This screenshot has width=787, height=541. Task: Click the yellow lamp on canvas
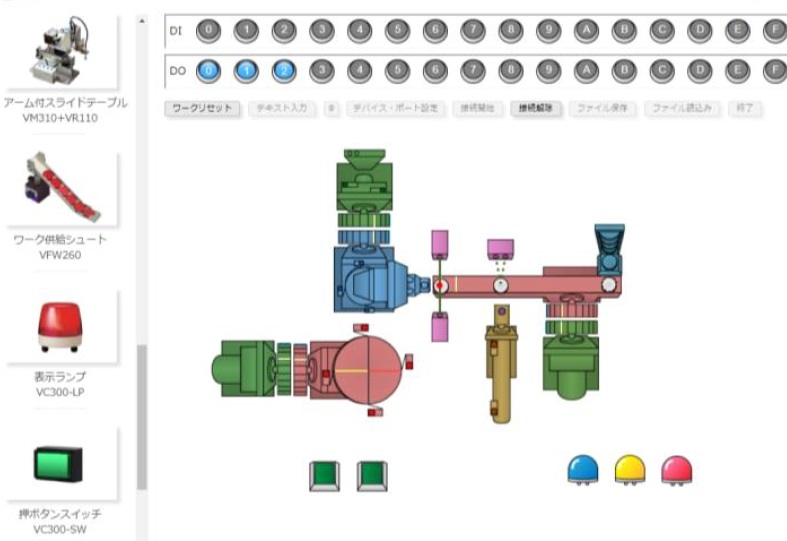(x=630, y=469)
